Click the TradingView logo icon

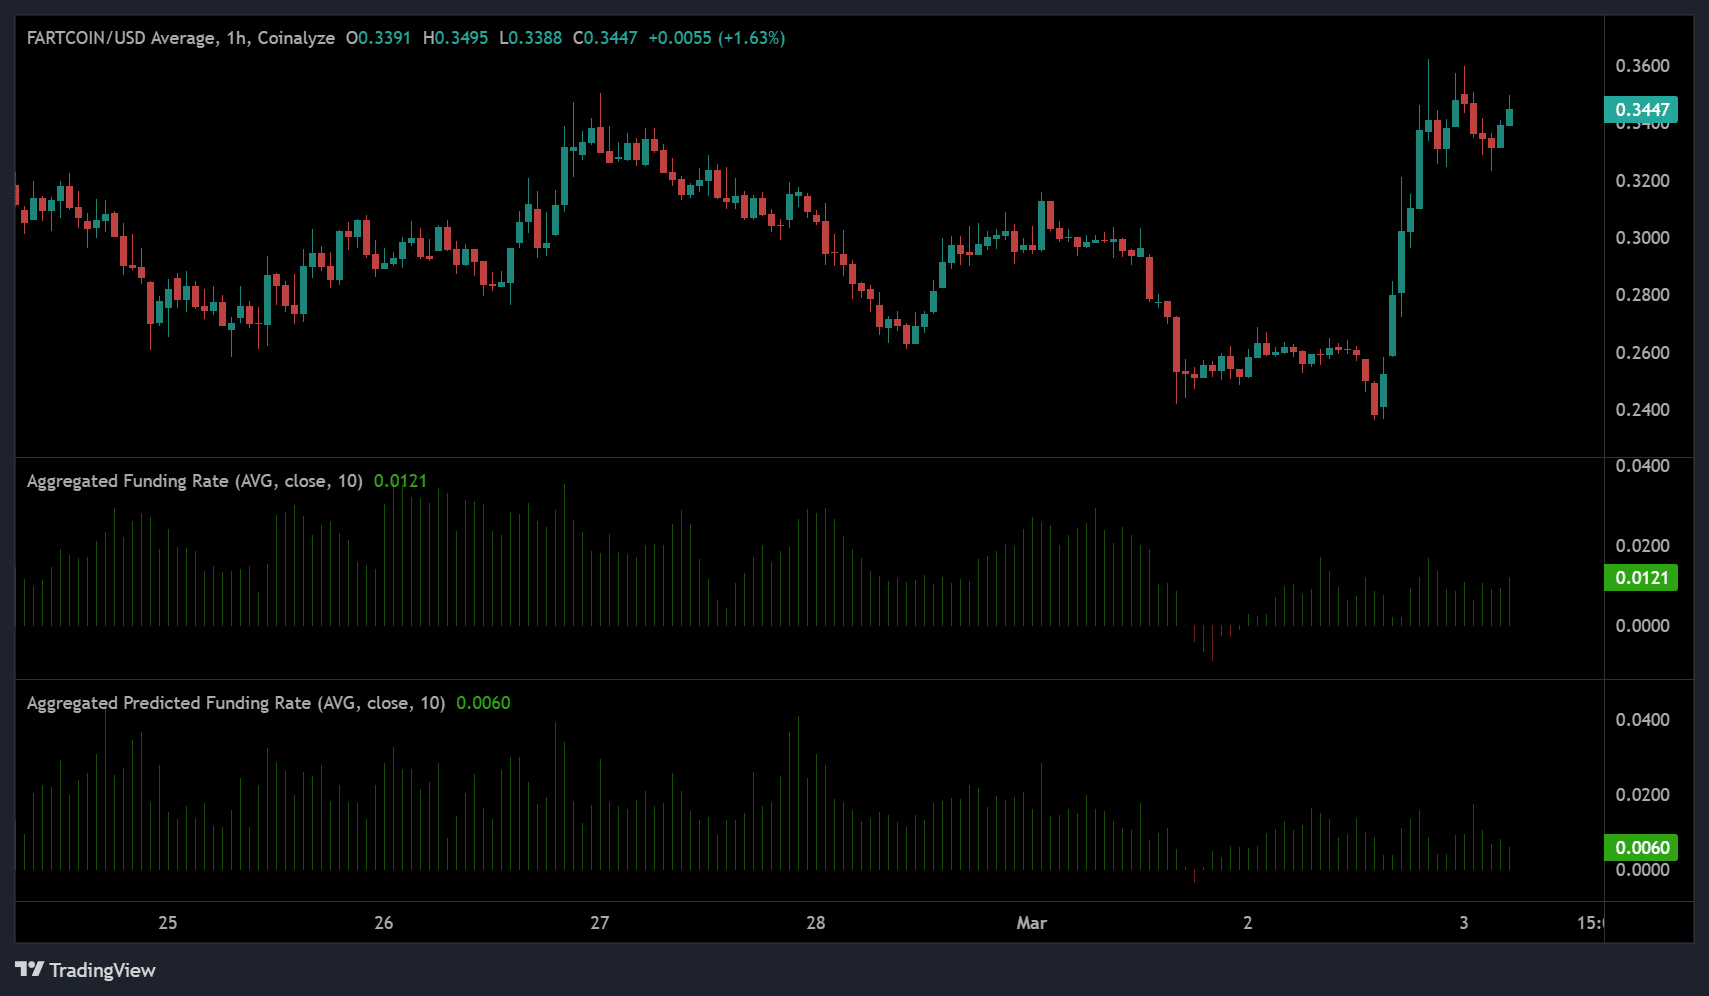[29, 969]
